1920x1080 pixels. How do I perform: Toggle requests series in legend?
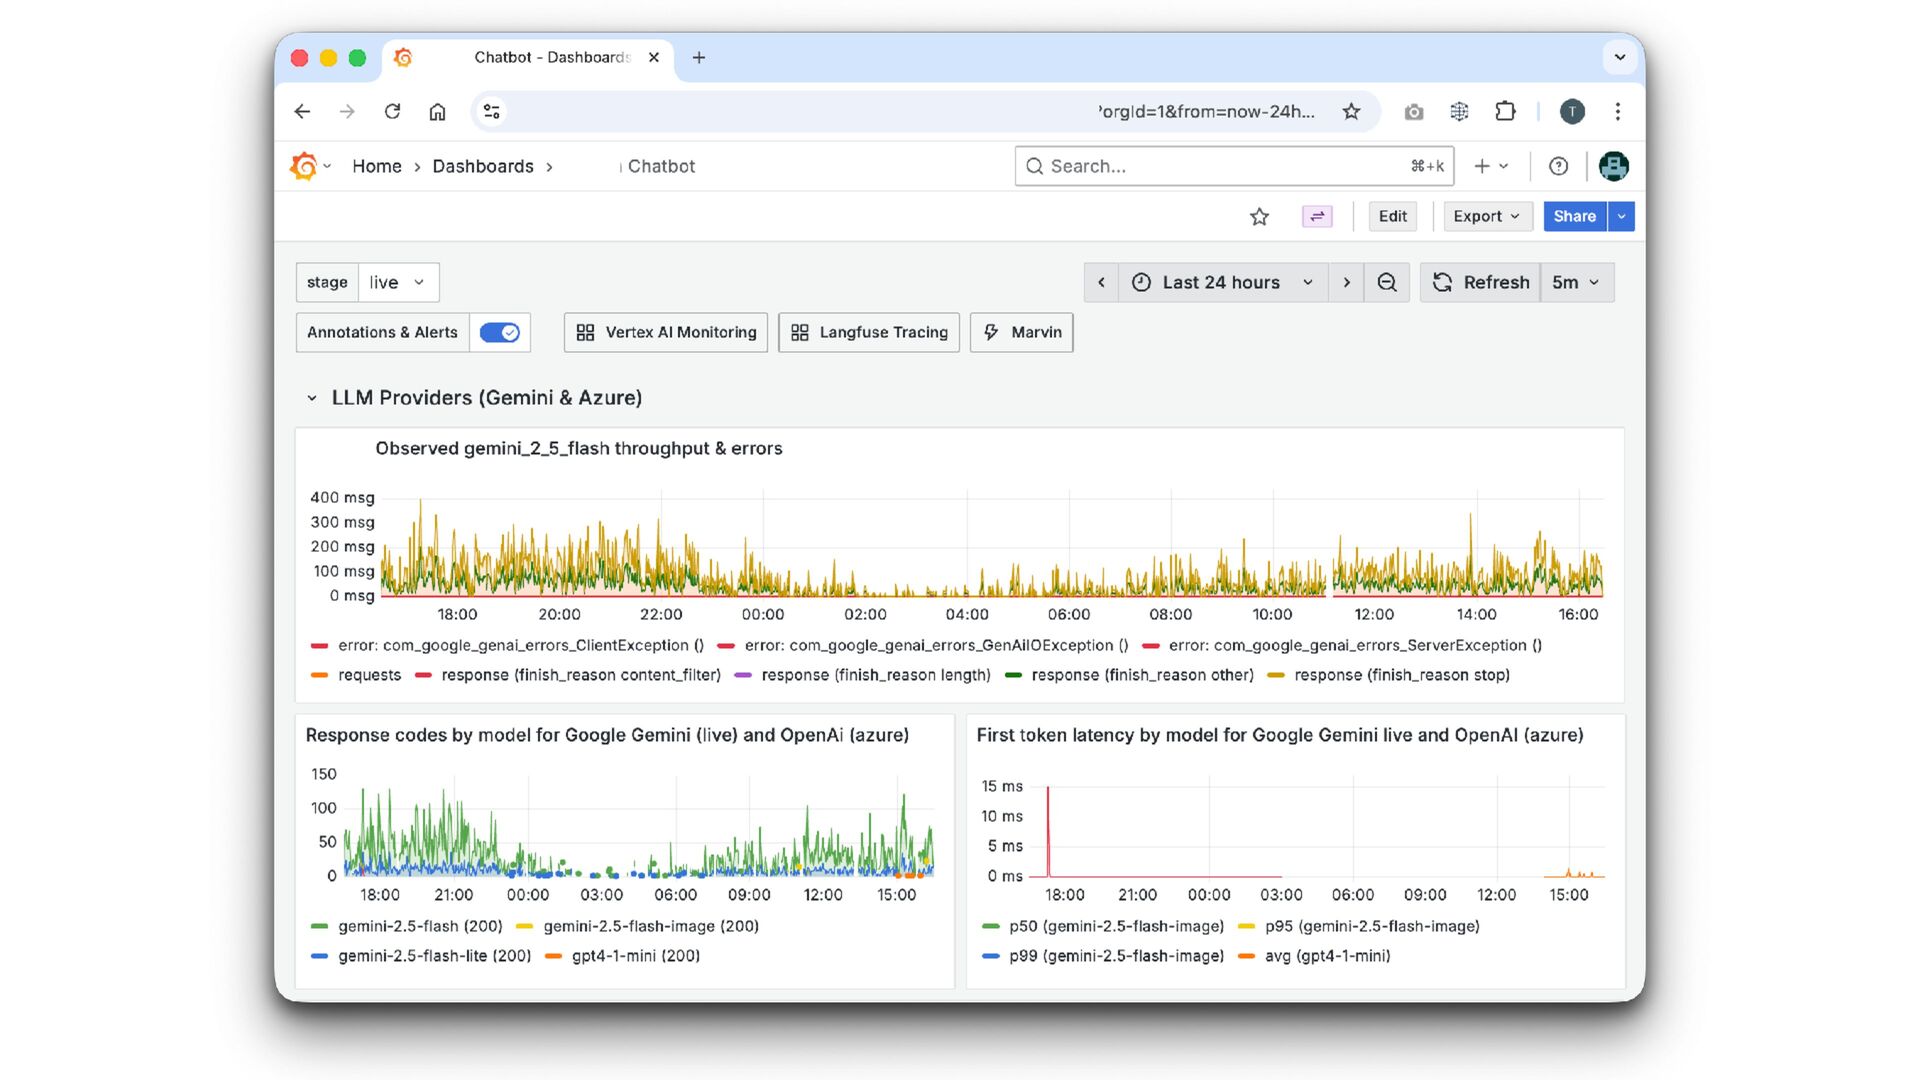click(x=368, y=675)
